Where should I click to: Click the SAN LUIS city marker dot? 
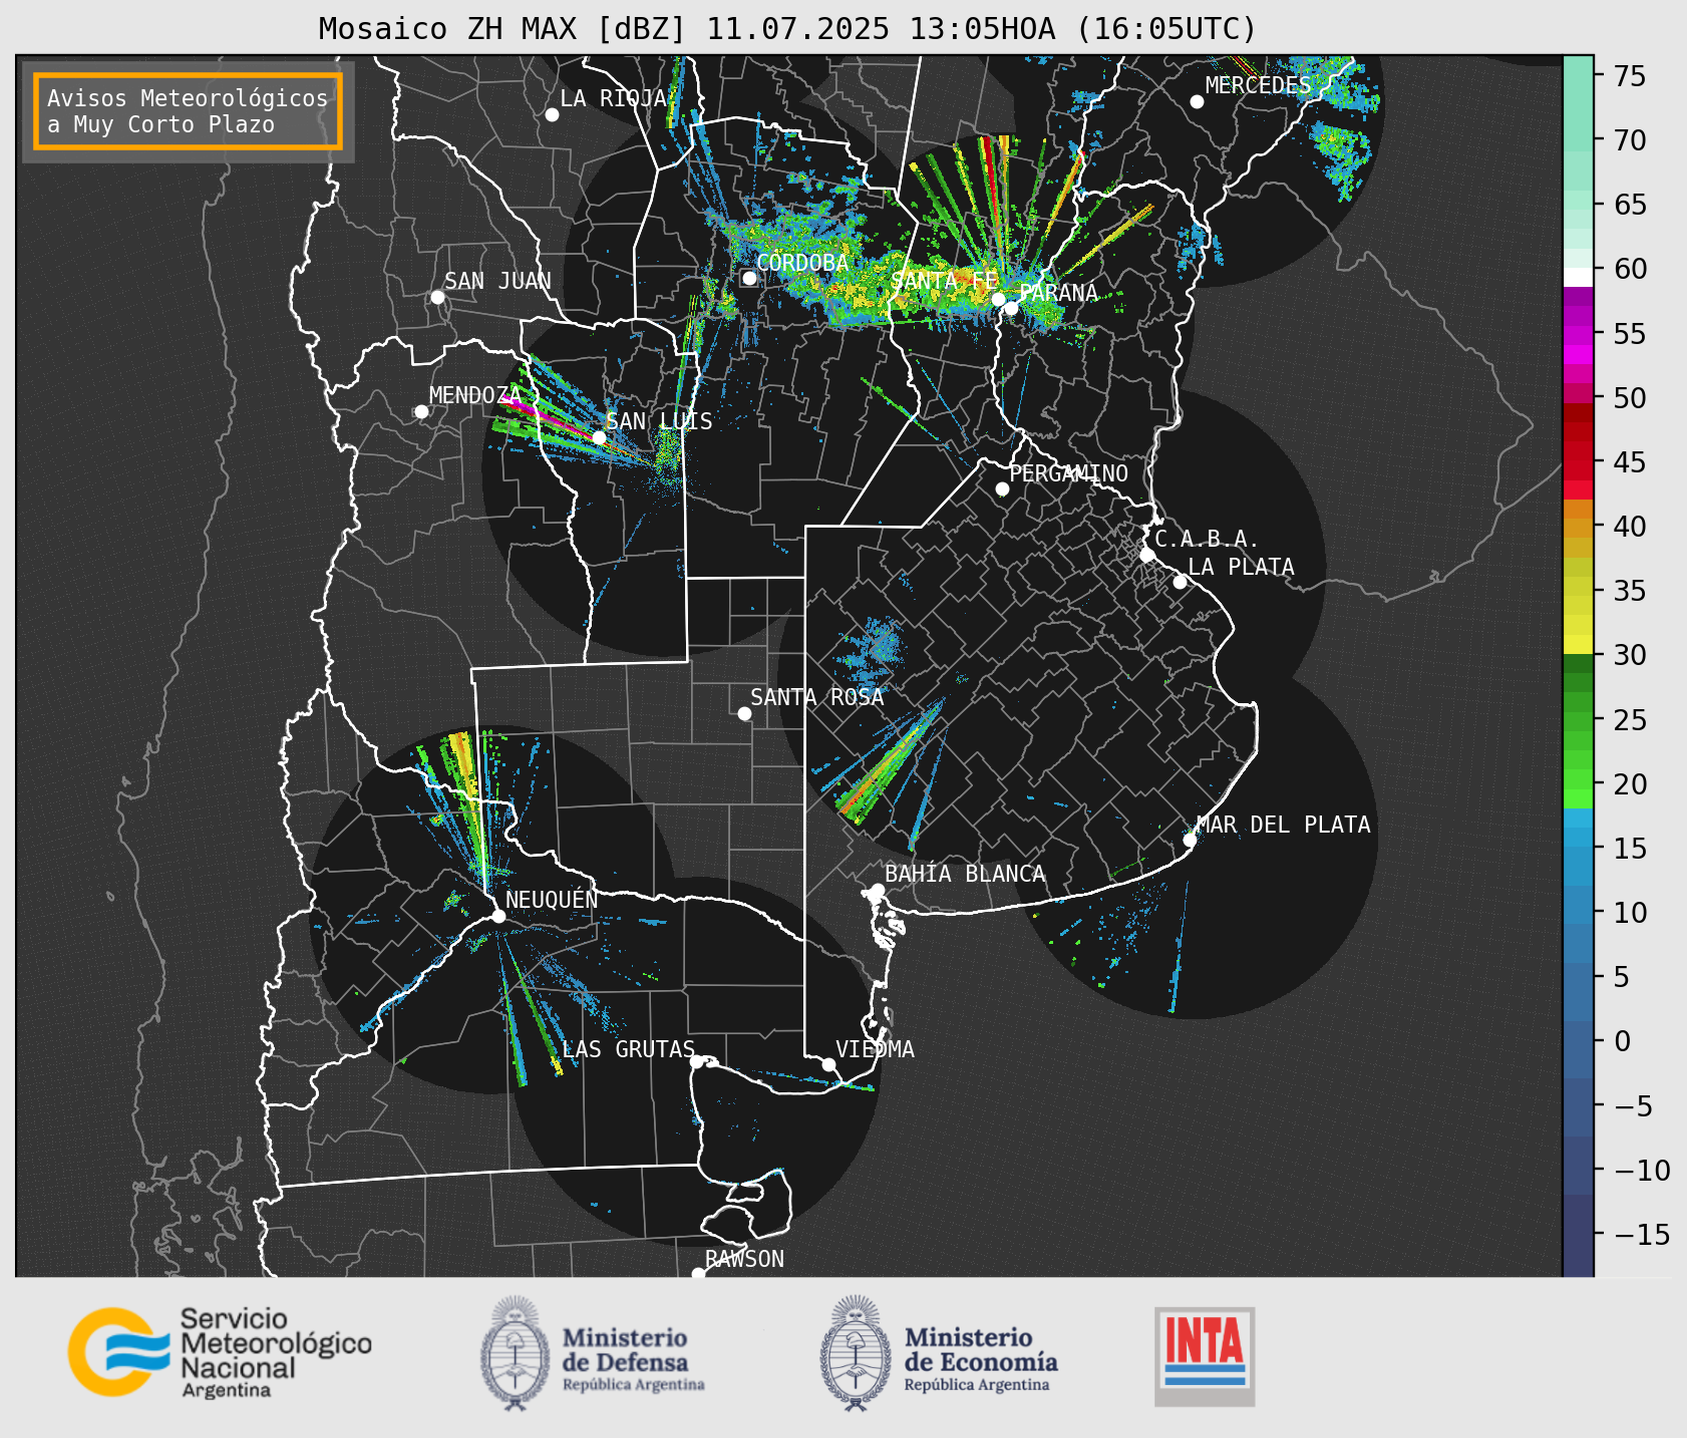click(x=599, y=437)
